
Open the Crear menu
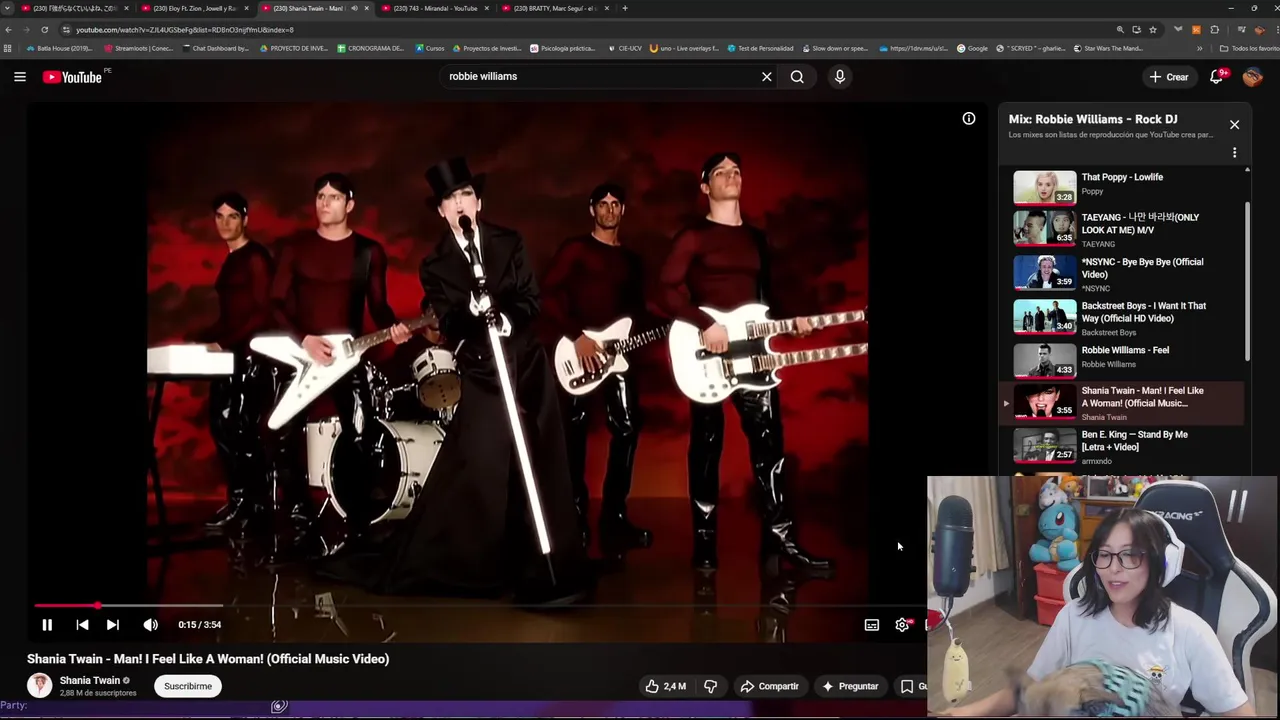point(1169,77)
